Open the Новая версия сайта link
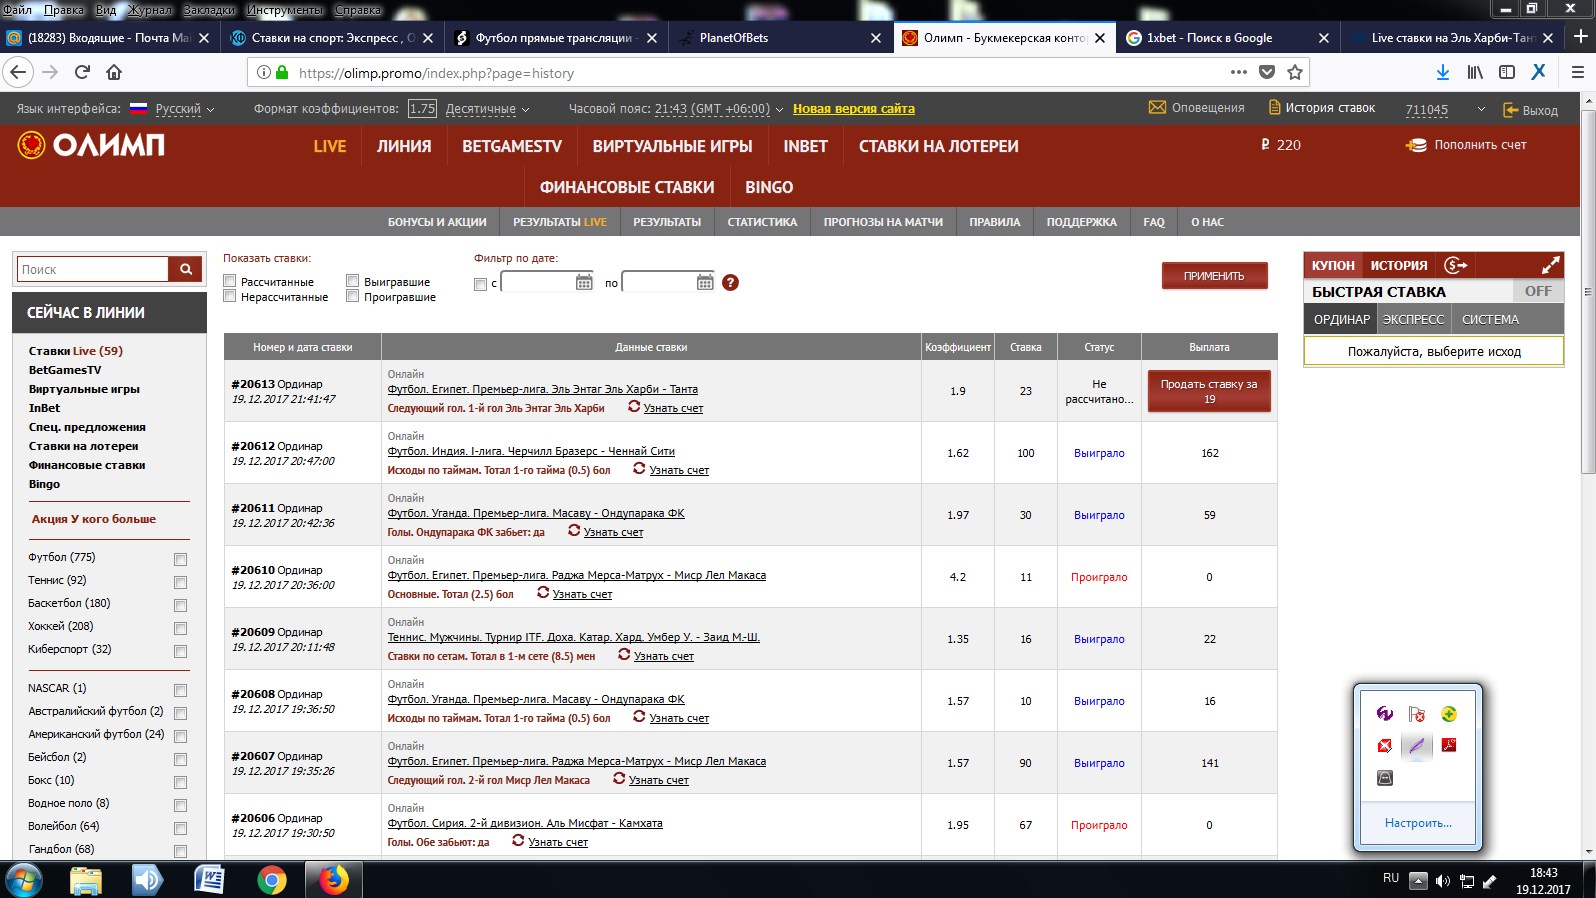Image resolution: width=1596 pixels, height=898 pixels. coord(854,109)
